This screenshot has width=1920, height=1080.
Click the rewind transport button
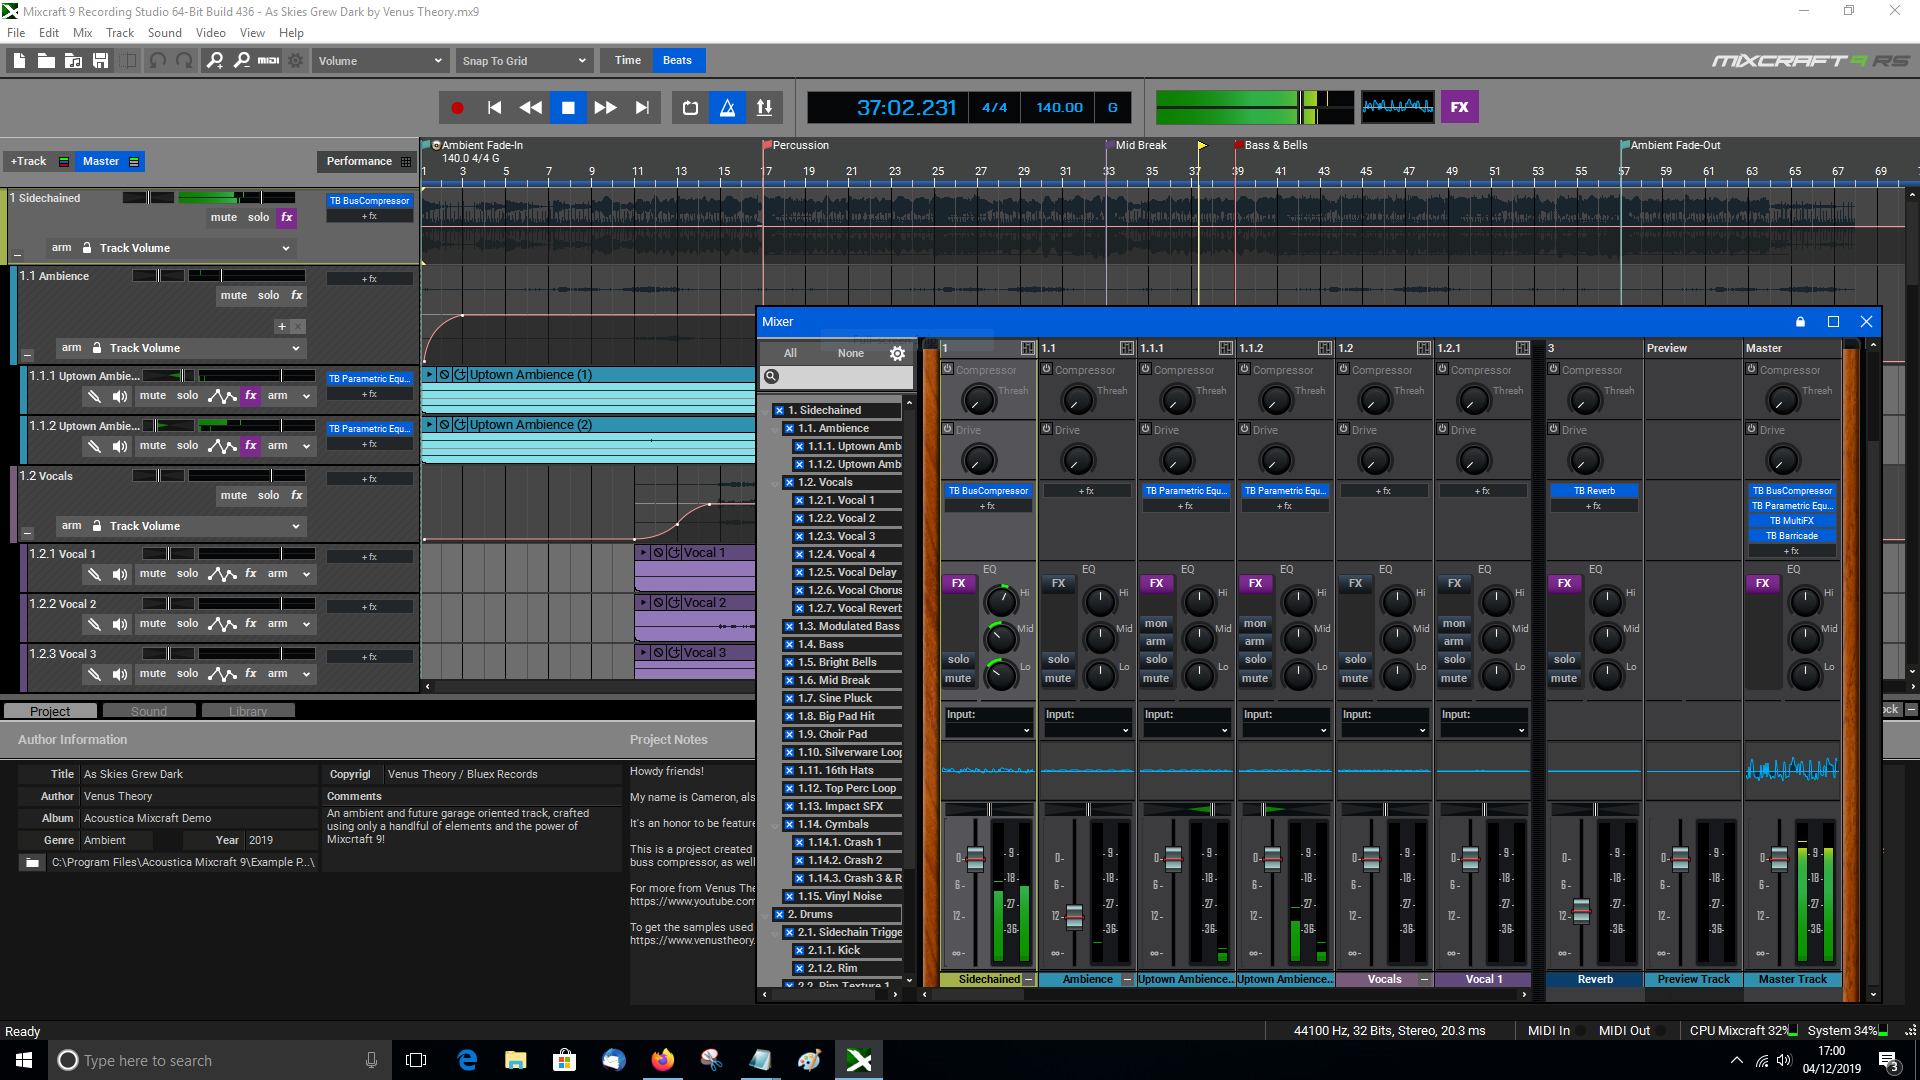pos(531,108)
